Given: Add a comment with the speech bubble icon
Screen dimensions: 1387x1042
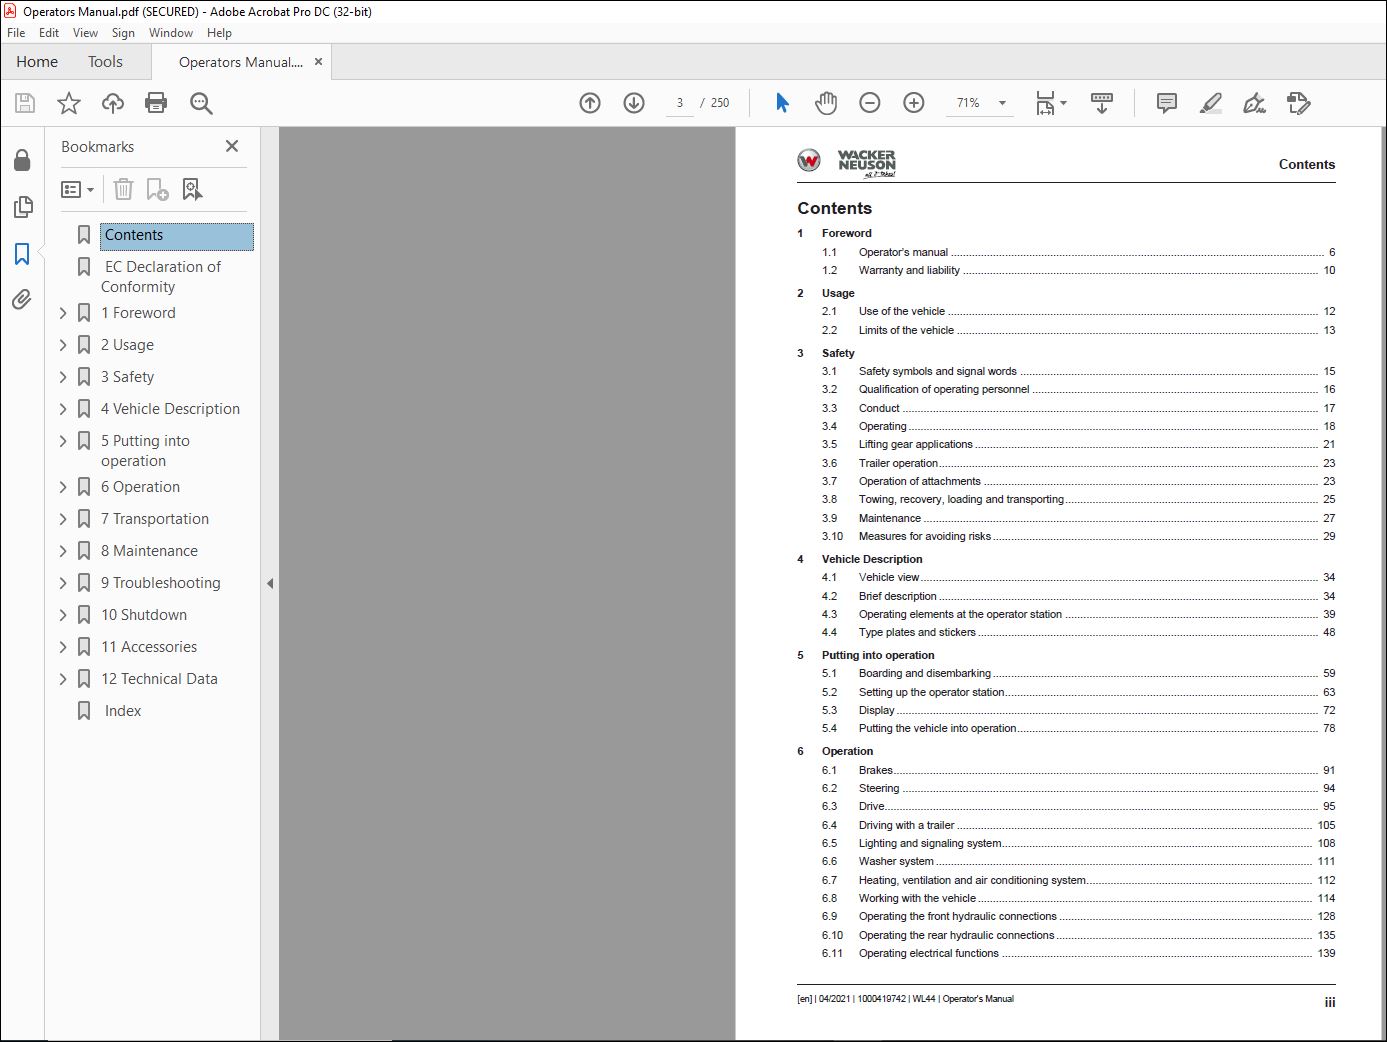Looking at the screenshot, I should point(1167,103).
